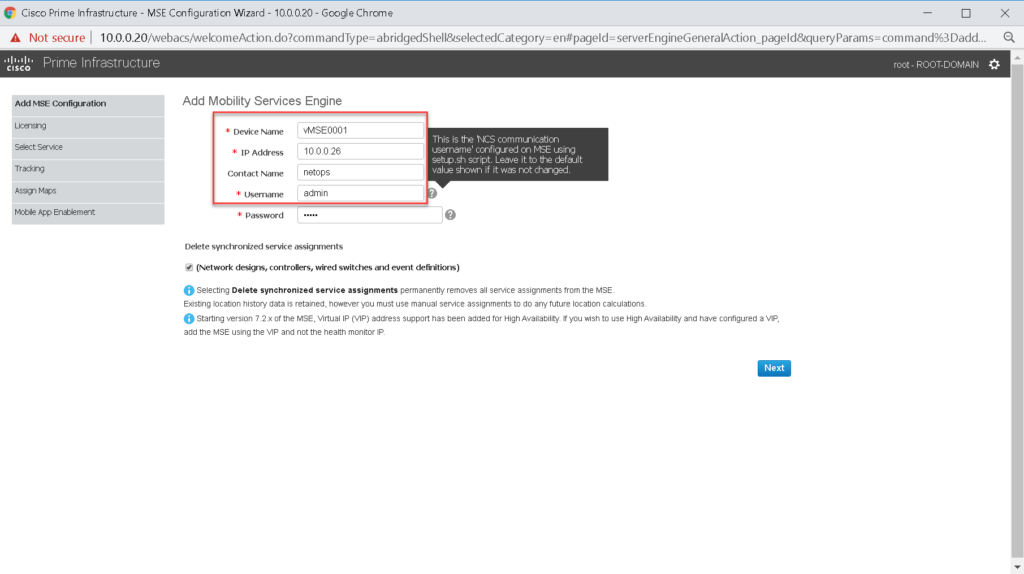Click the info icon beside the version 7.2.x note

click(x=189, y=318)
